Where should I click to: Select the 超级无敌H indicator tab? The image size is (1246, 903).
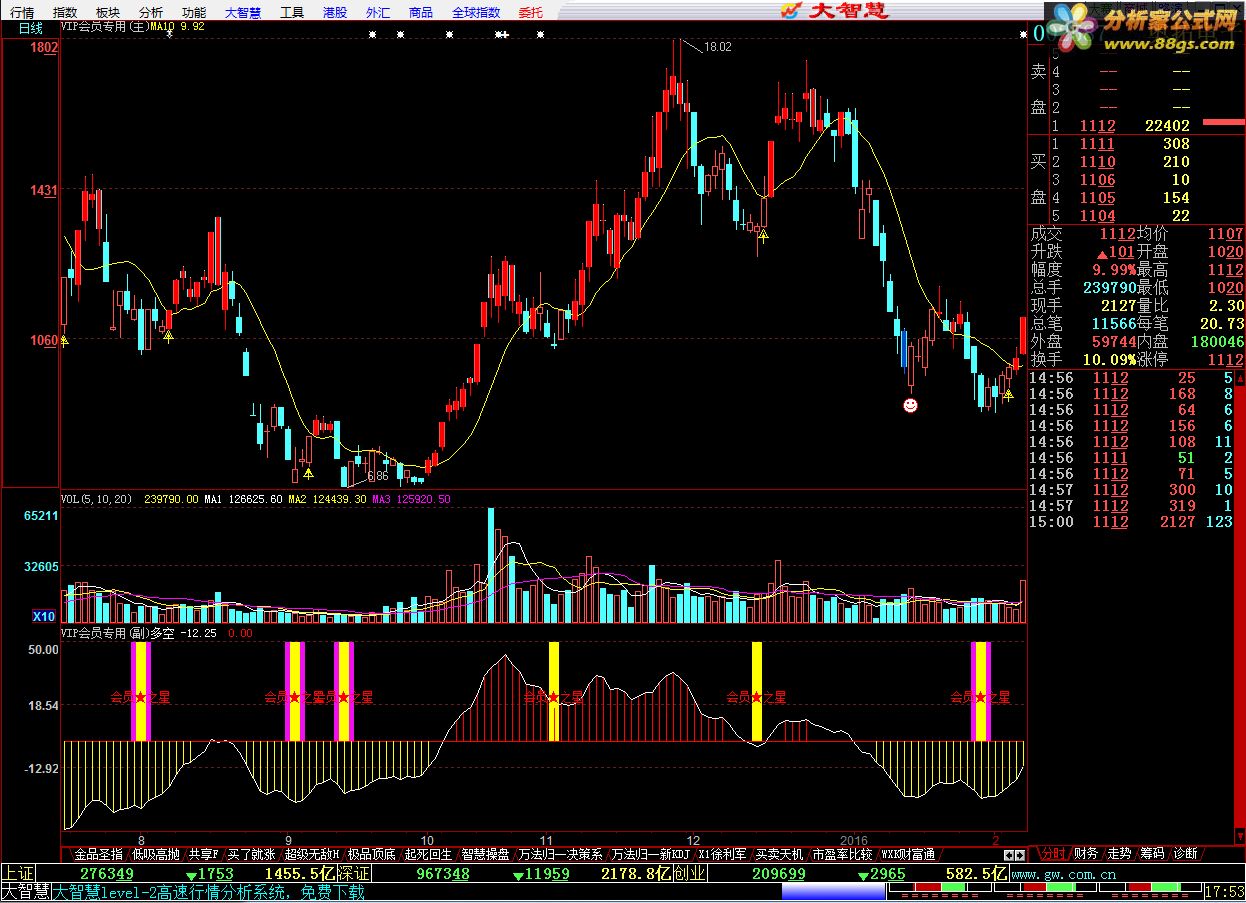(x=312, y=854)
